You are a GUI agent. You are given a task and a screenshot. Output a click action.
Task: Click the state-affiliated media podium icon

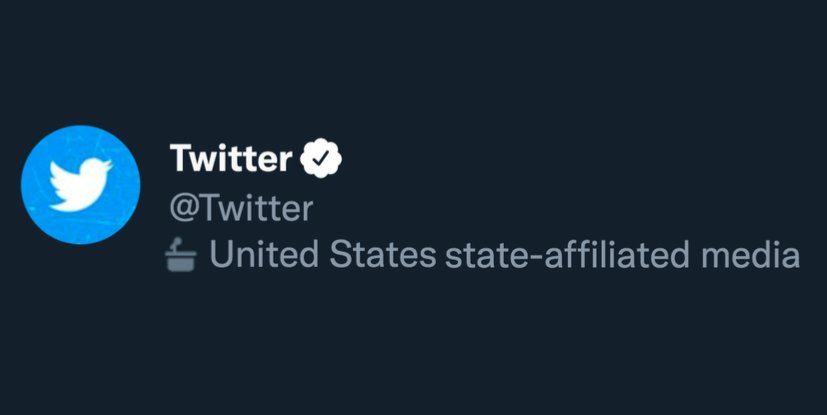tap(183, 256)
